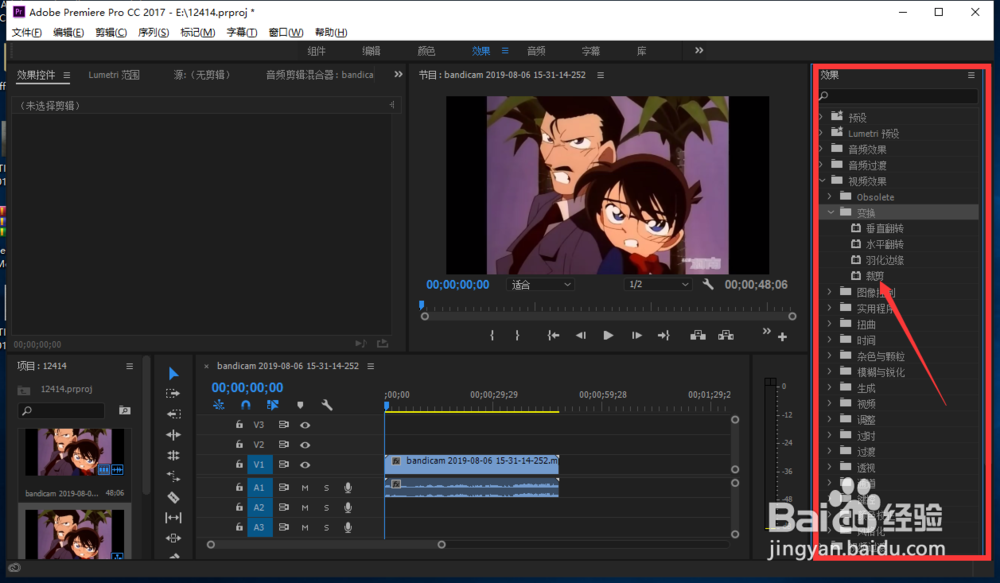Select the 羽化边缘 effect
This screenshot has width=1000, height=583.
(885, 260)
